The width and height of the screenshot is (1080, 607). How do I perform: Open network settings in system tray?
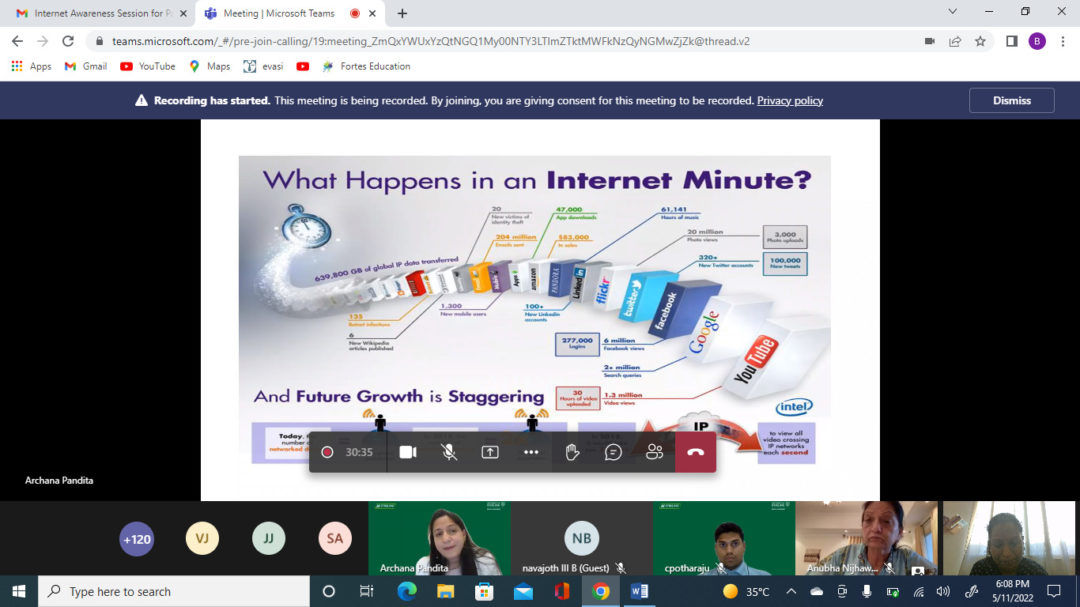[919, 591]
